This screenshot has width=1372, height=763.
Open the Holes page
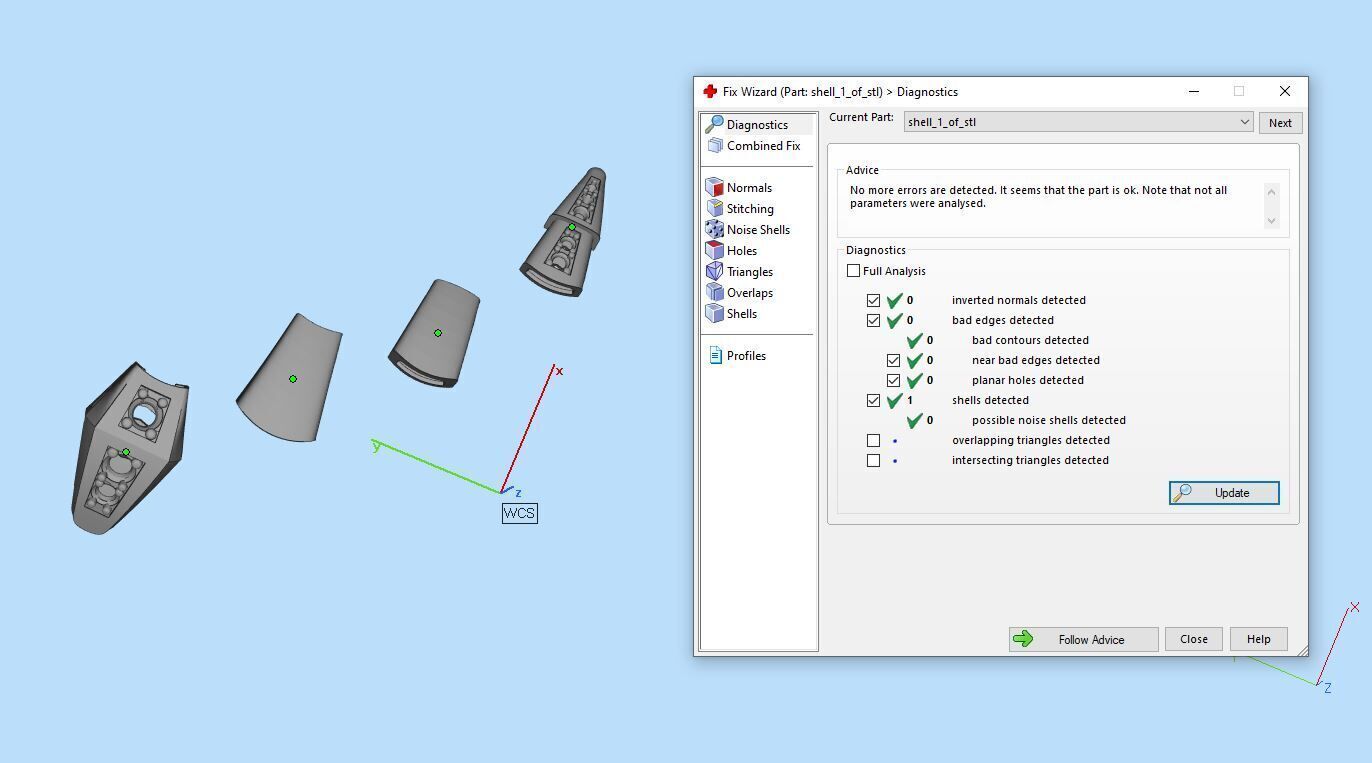click(x=742, y=251)
